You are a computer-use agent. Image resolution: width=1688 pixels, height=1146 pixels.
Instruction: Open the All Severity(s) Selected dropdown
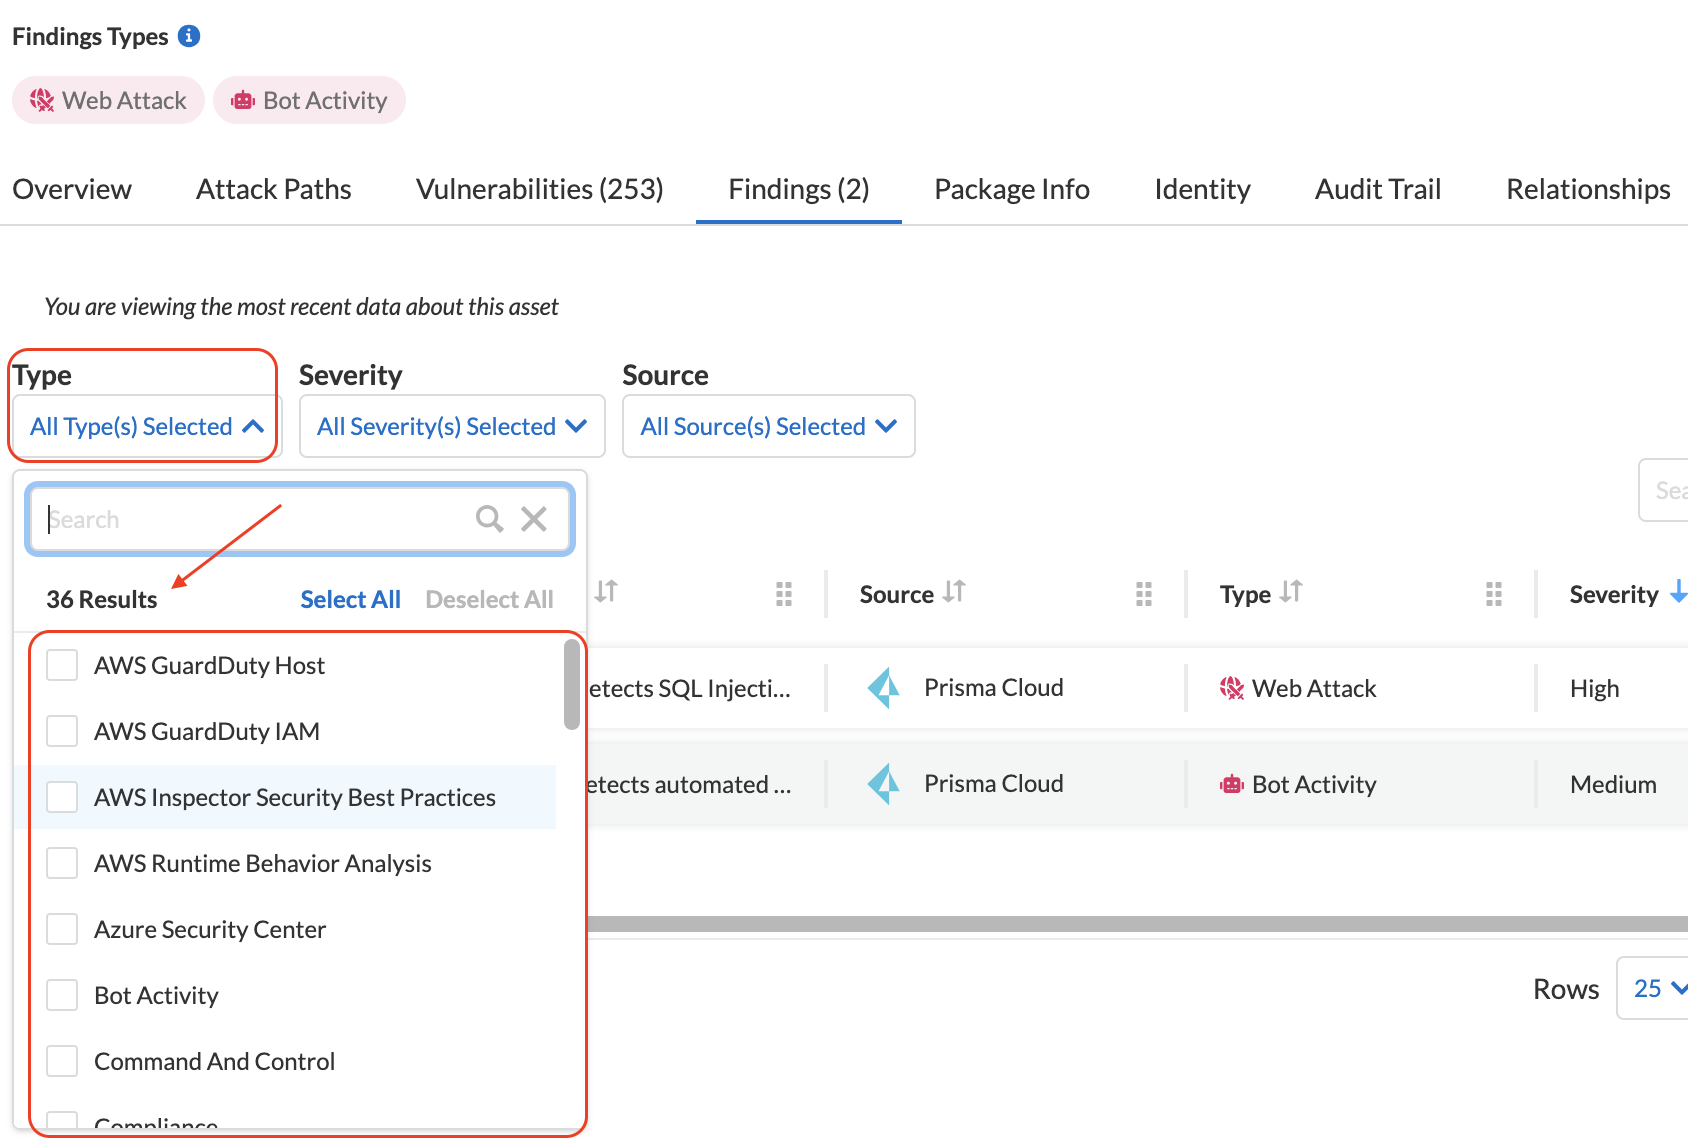[452, 427]
